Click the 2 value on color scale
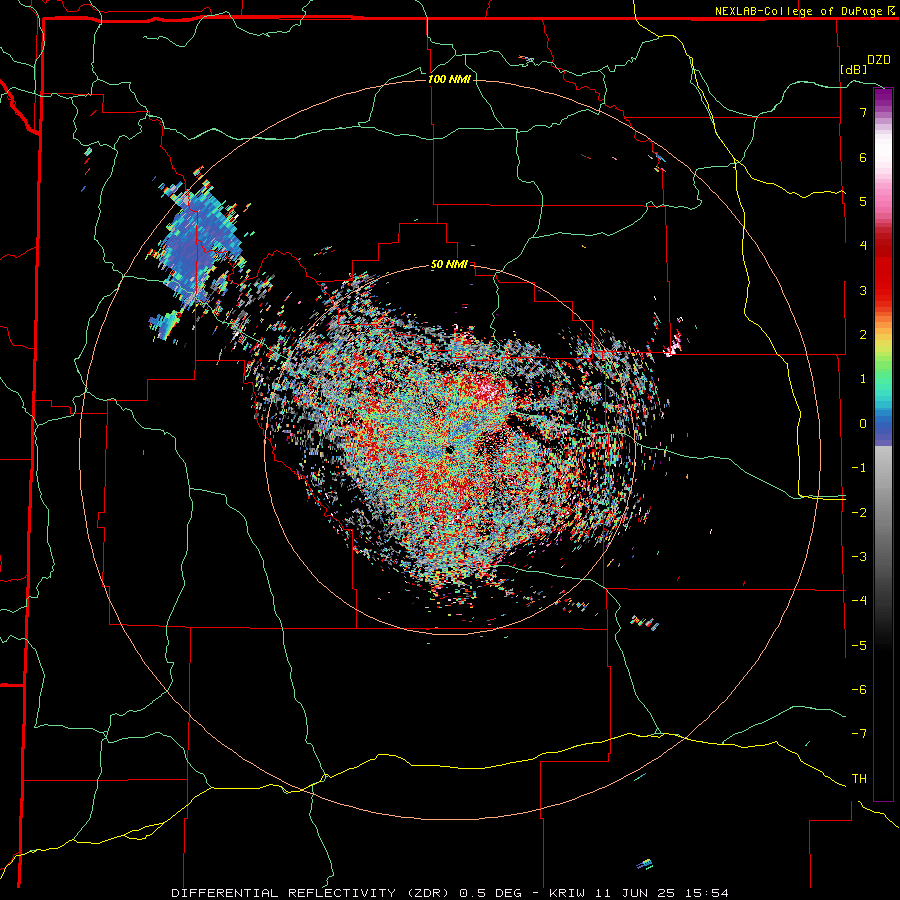 pos(863,335)
